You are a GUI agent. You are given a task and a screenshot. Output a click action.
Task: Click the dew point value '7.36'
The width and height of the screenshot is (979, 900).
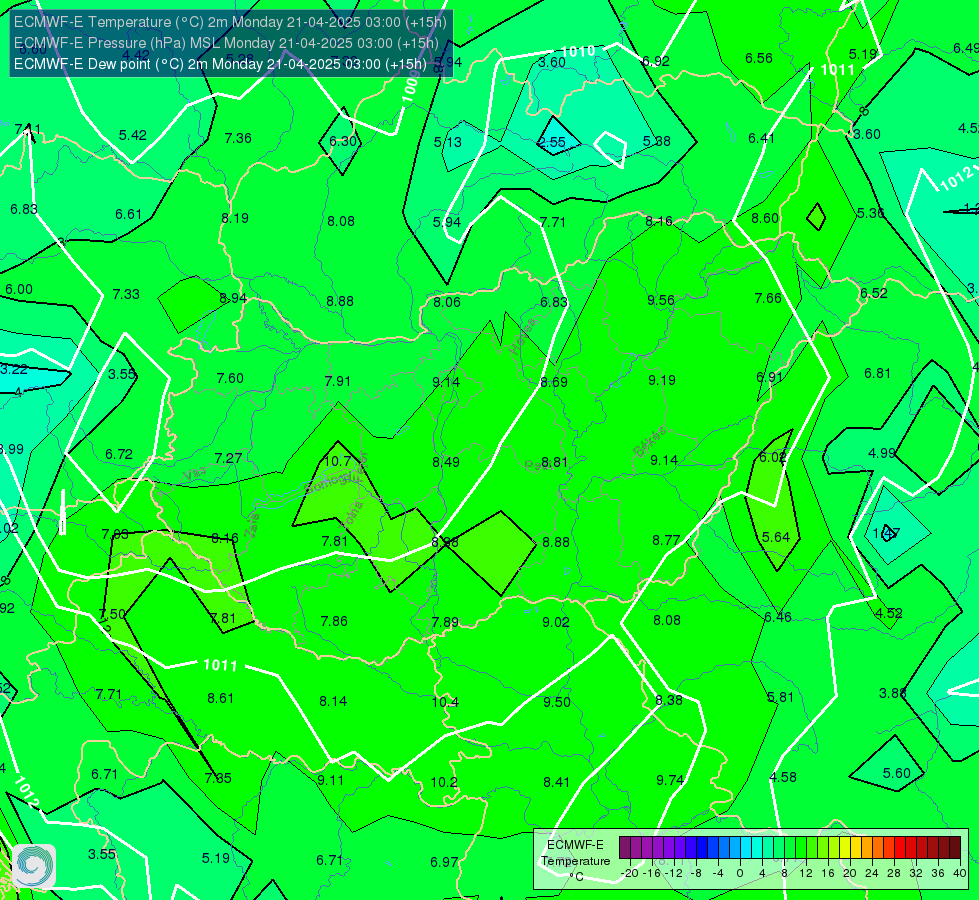[x=238, y=138]
